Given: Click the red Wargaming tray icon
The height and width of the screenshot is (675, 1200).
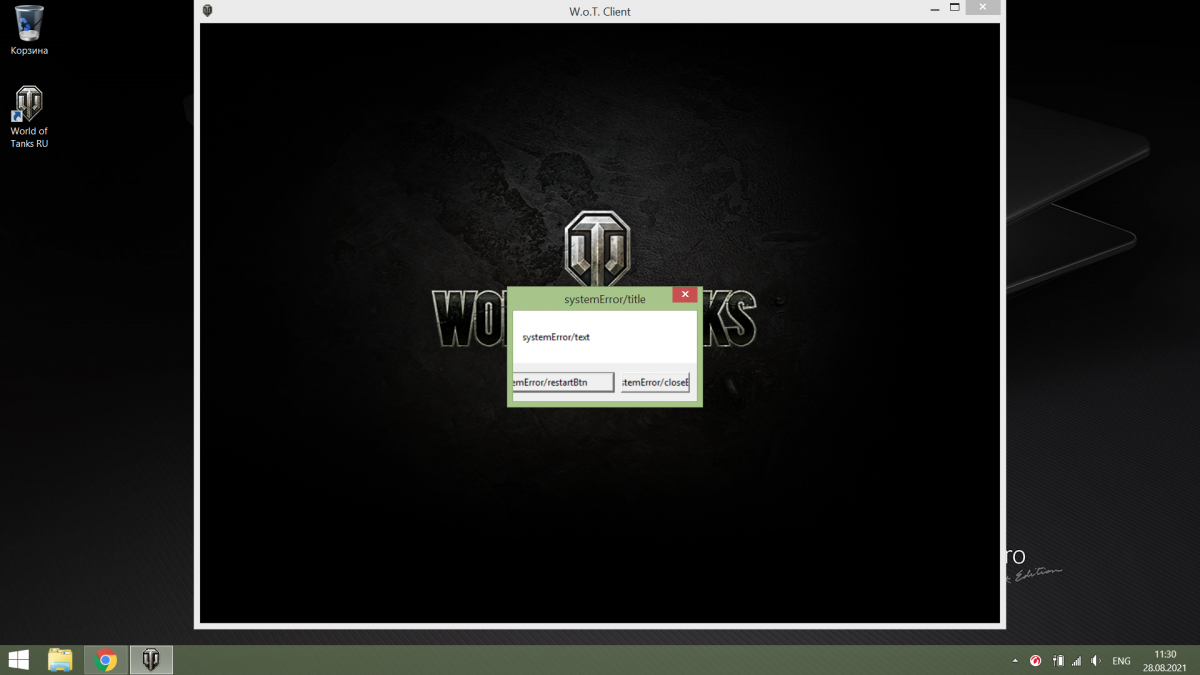Looking at the screenshot, I should [1036, 661].
